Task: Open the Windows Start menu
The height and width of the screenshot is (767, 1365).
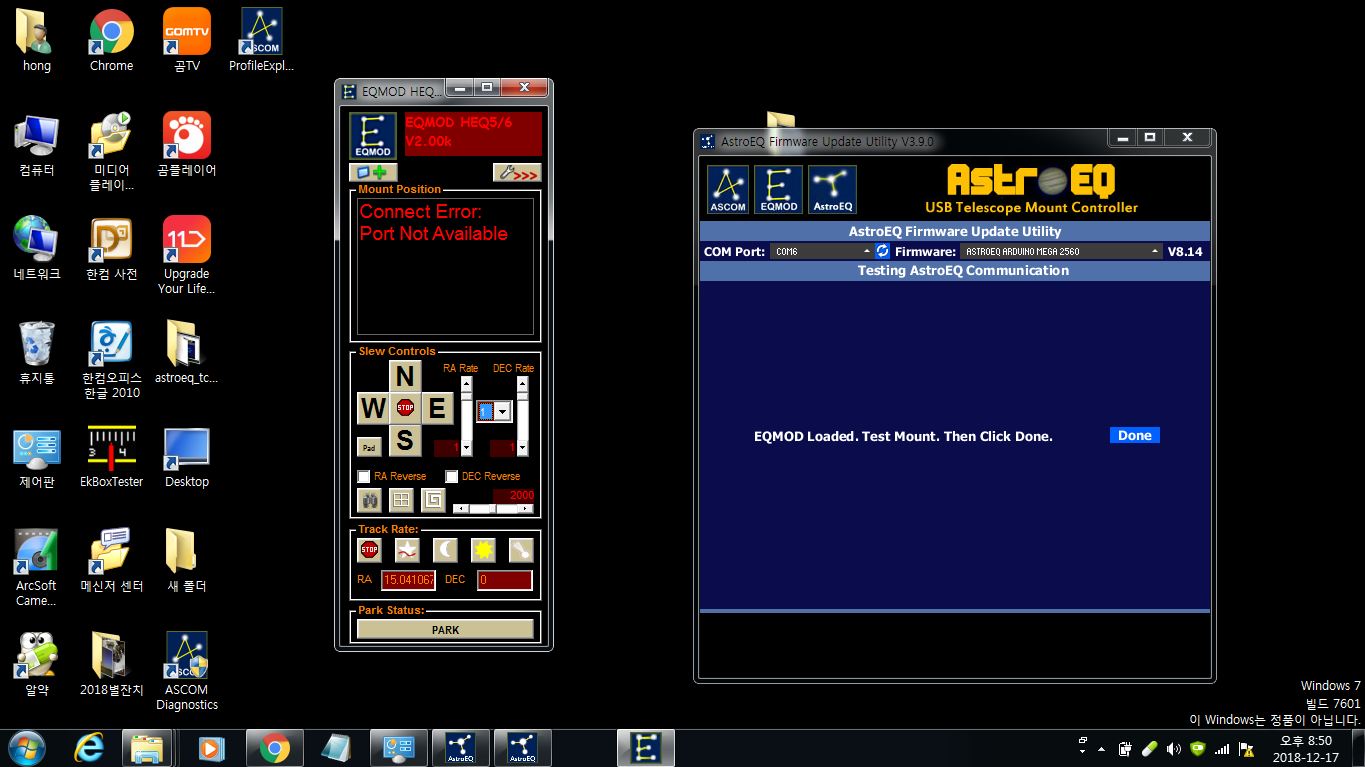Action: (x=26, y=748)
